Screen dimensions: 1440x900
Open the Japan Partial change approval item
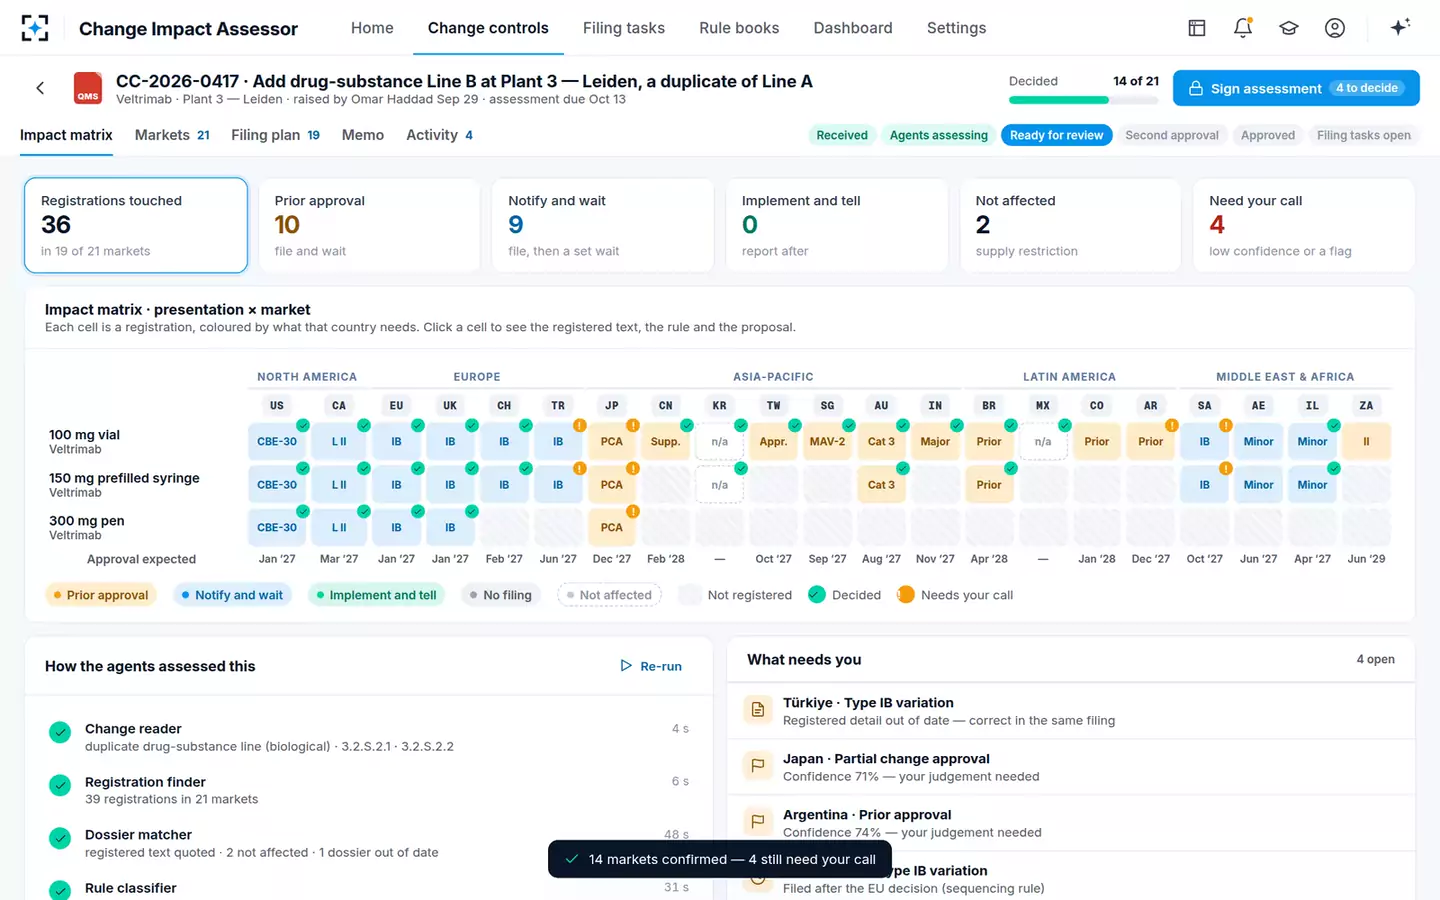1071,767
